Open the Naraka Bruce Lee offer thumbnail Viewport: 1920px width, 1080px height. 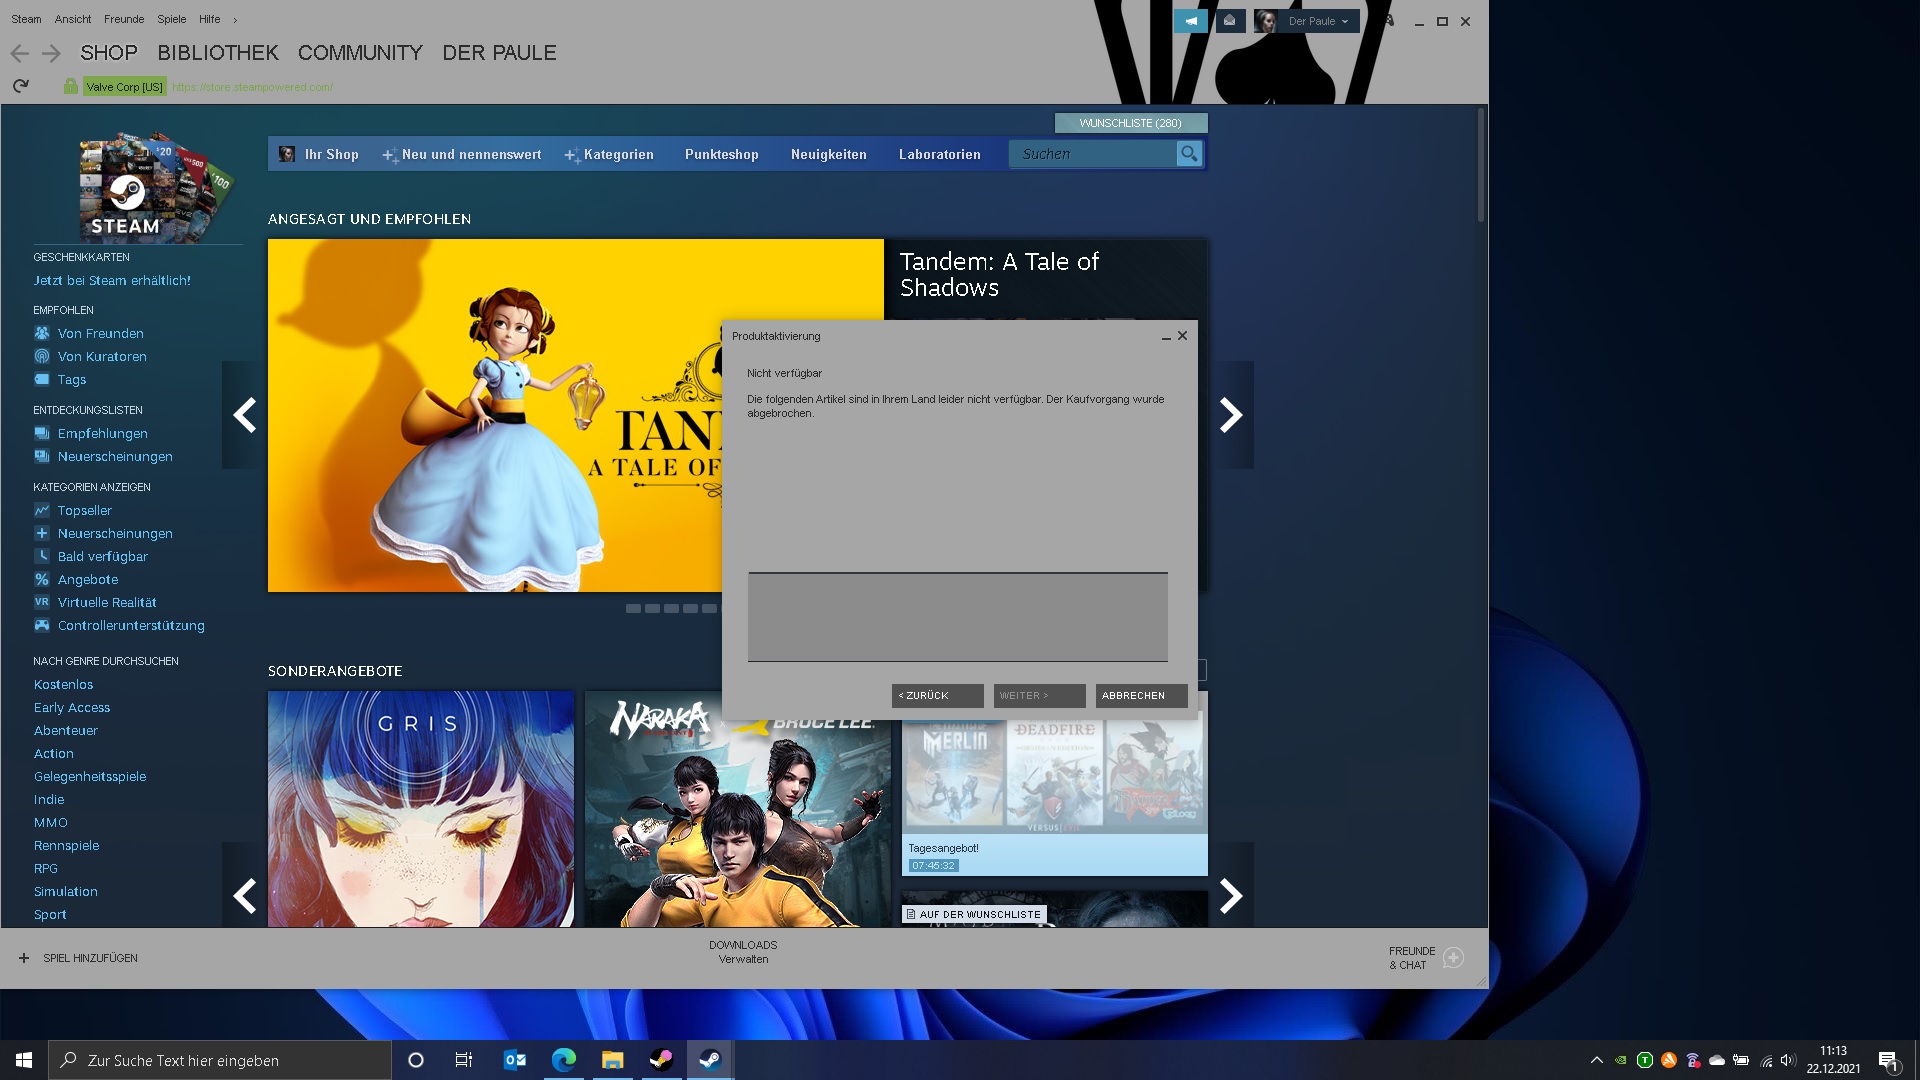point(738,809)
